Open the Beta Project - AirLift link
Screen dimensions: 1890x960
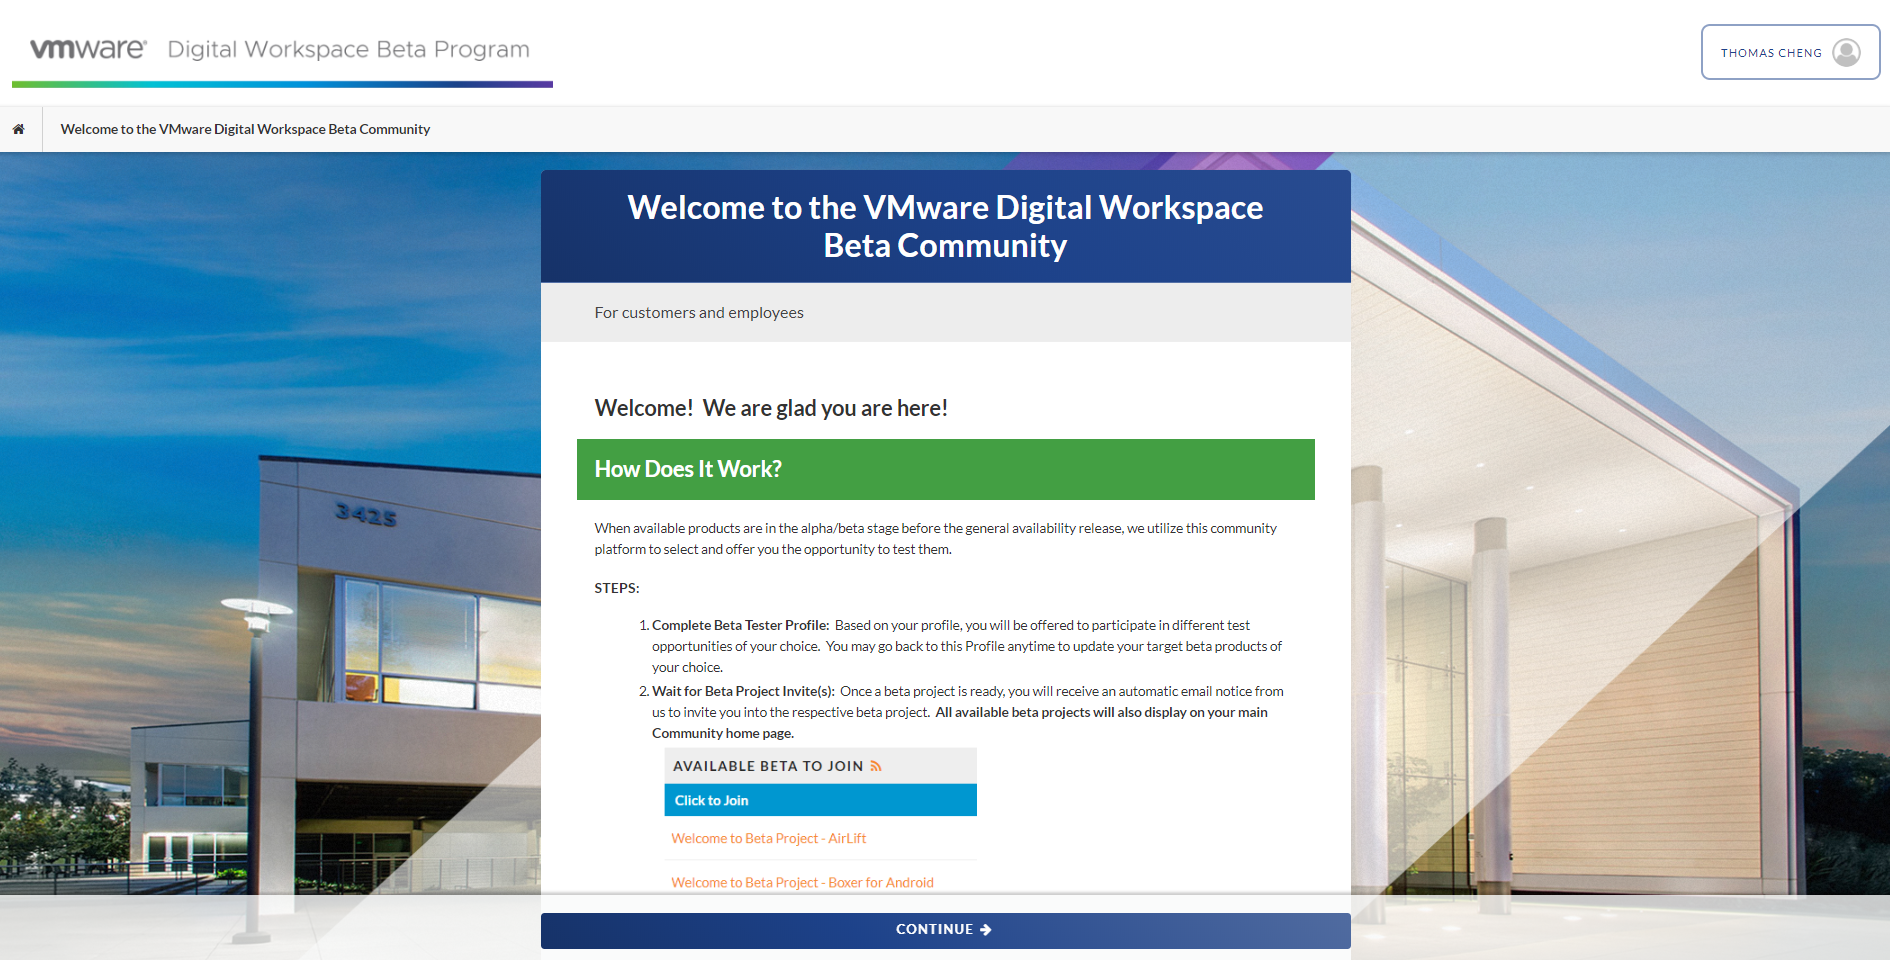click(768, 838)
